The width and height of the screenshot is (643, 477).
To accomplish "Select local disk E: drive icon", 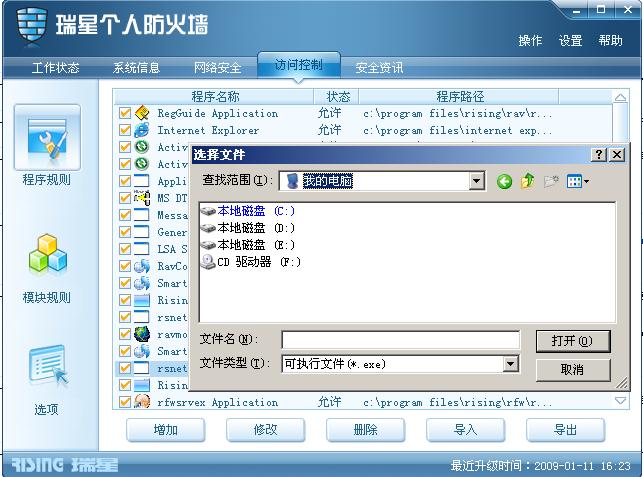I will (x=208, y=245).
